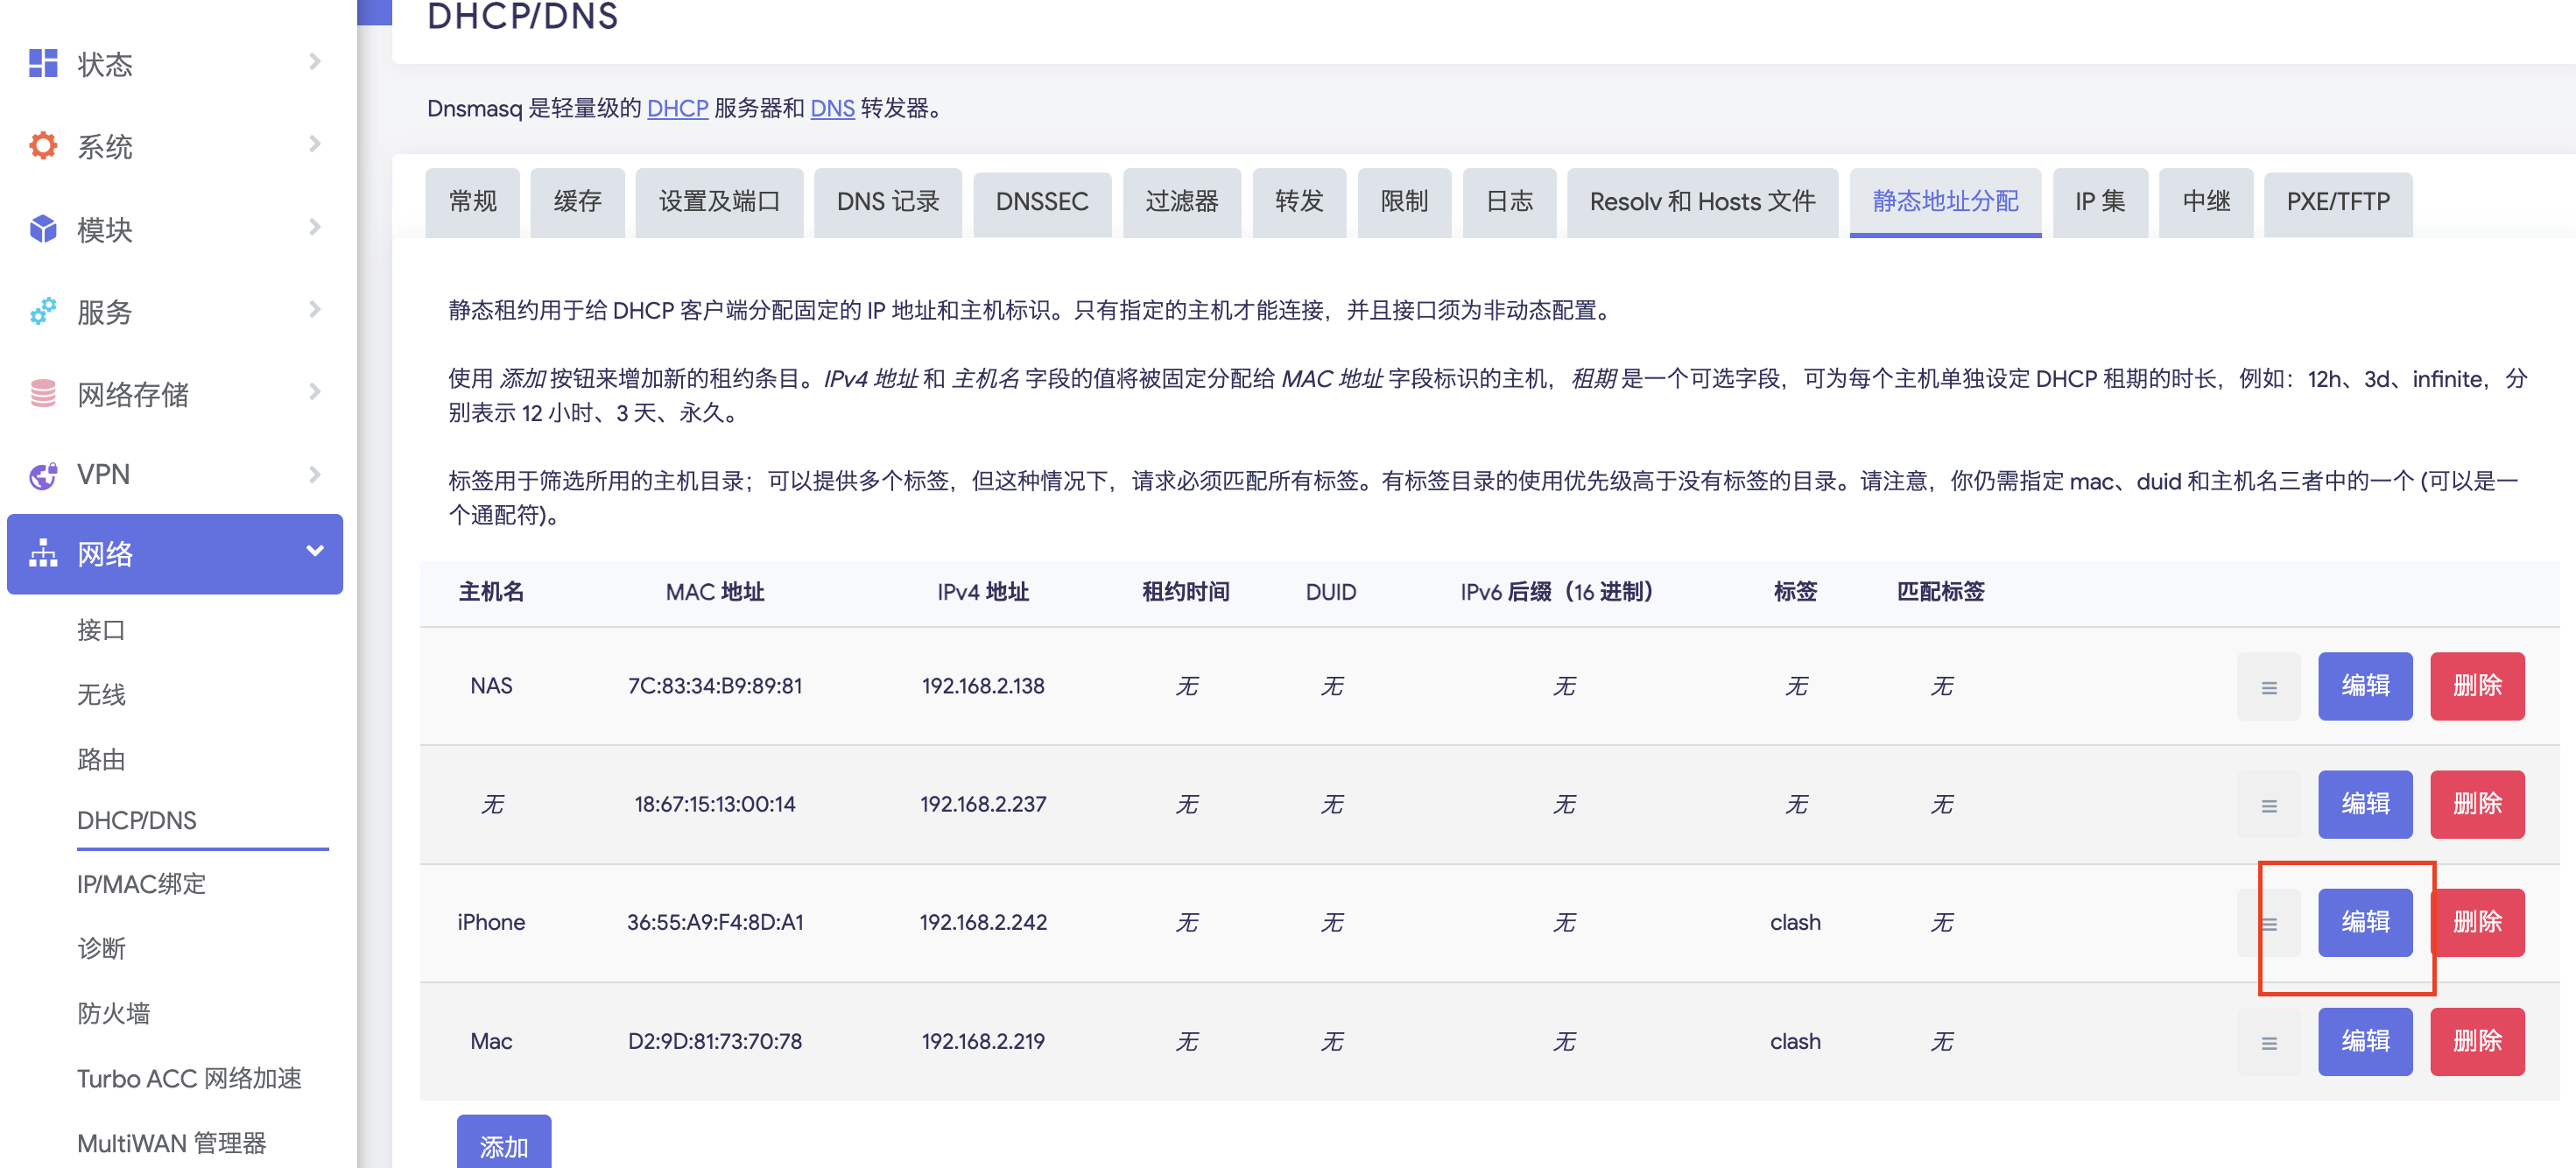The image size is (2576, 1168).
Task: Open 防火墙 in network submenu
Action: (113, 1013)
